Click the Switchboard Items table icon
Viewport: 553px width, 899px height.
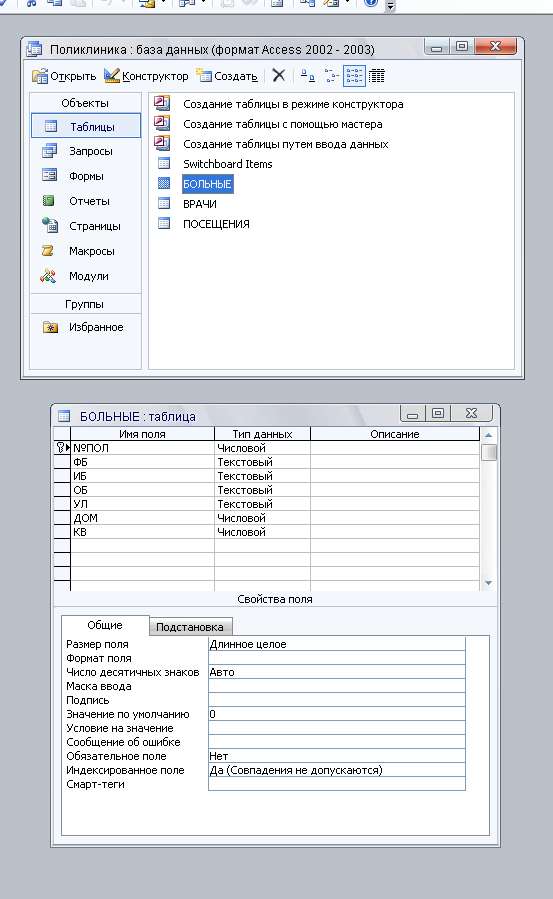tap(164, 163)
